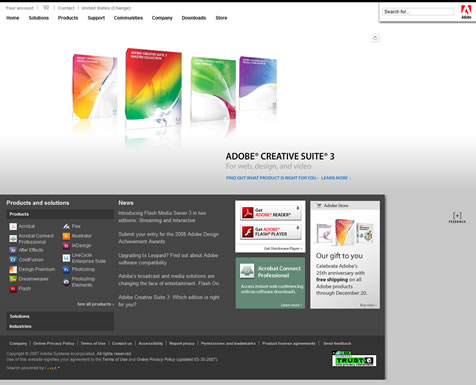Click the Dreamweaver product icon
Viewport: 476px width, 385px height.
tap(13, 279)
